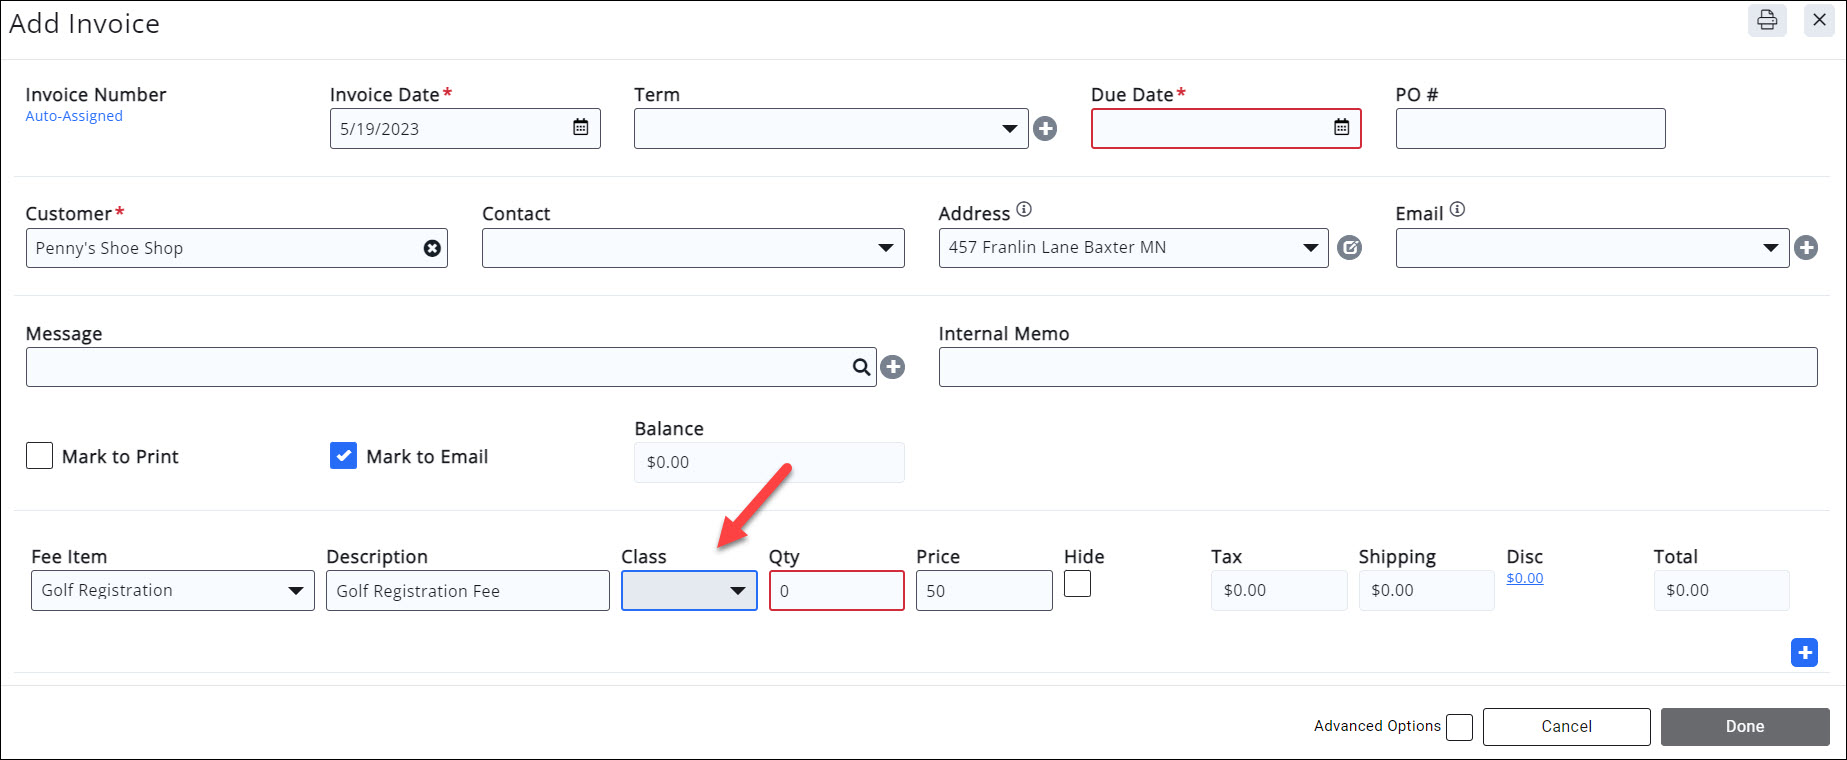The image size is (1847, 760).
Task: Clear the Penny's Shoe Shop customer
Action: coord(432,248)
